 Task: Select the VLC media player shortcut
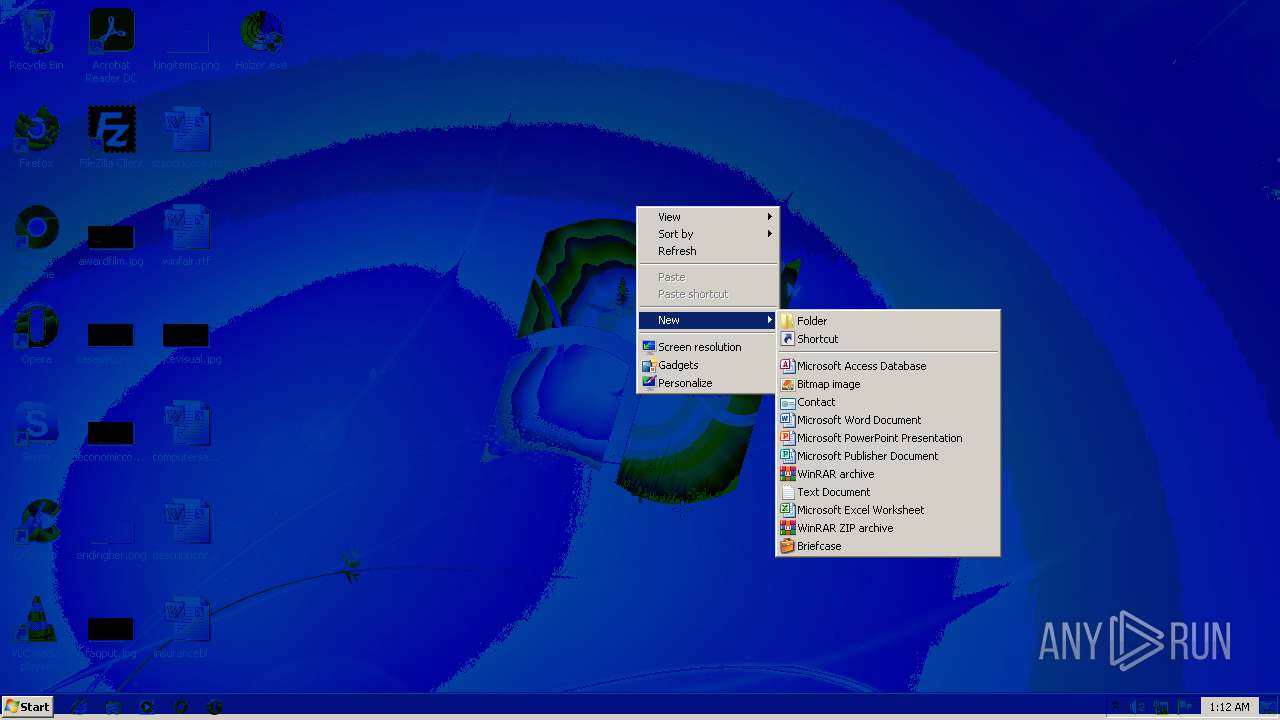(x=36, y=633)
